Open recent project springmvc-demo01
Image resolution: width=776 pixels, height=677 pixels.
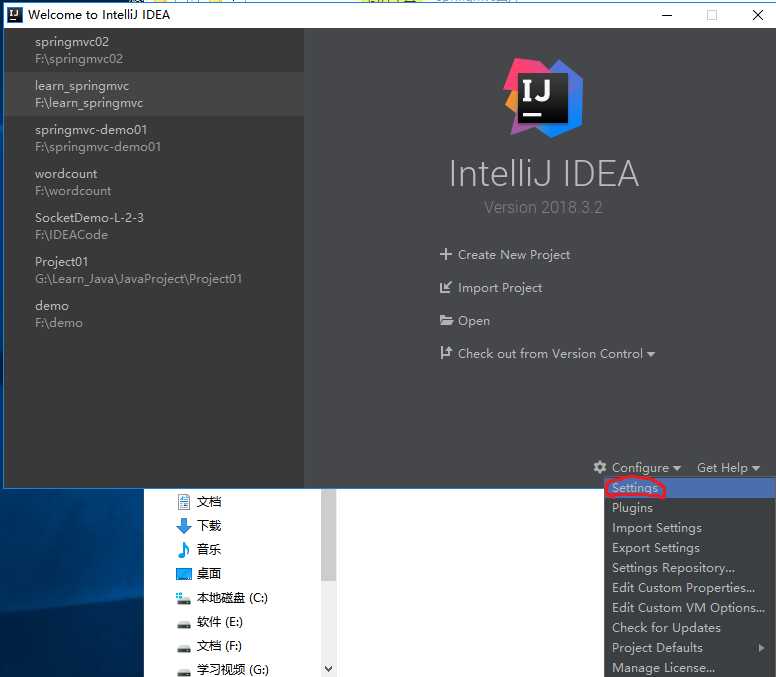154,138
